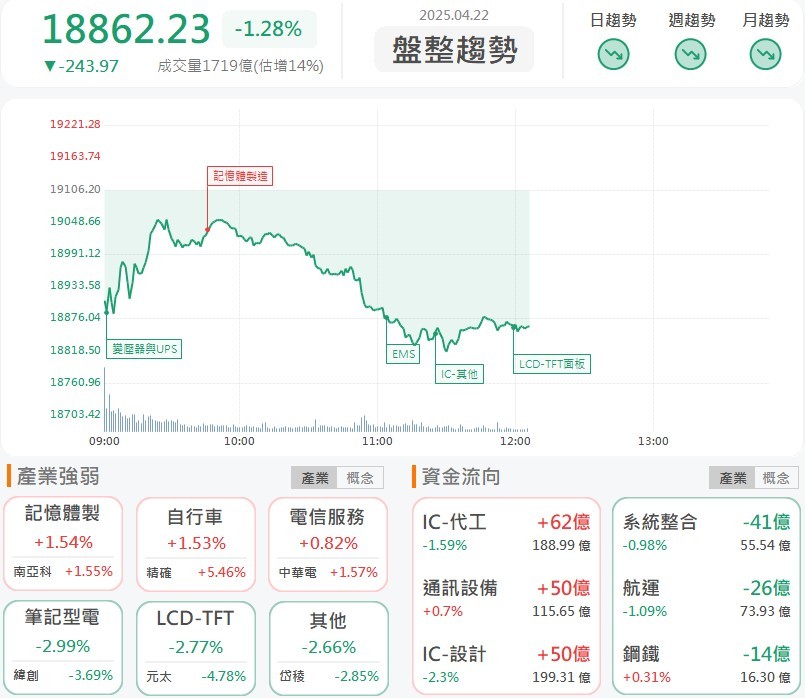Click the ▼-243.97 point change text
The image size is (805, 698).
82,66
